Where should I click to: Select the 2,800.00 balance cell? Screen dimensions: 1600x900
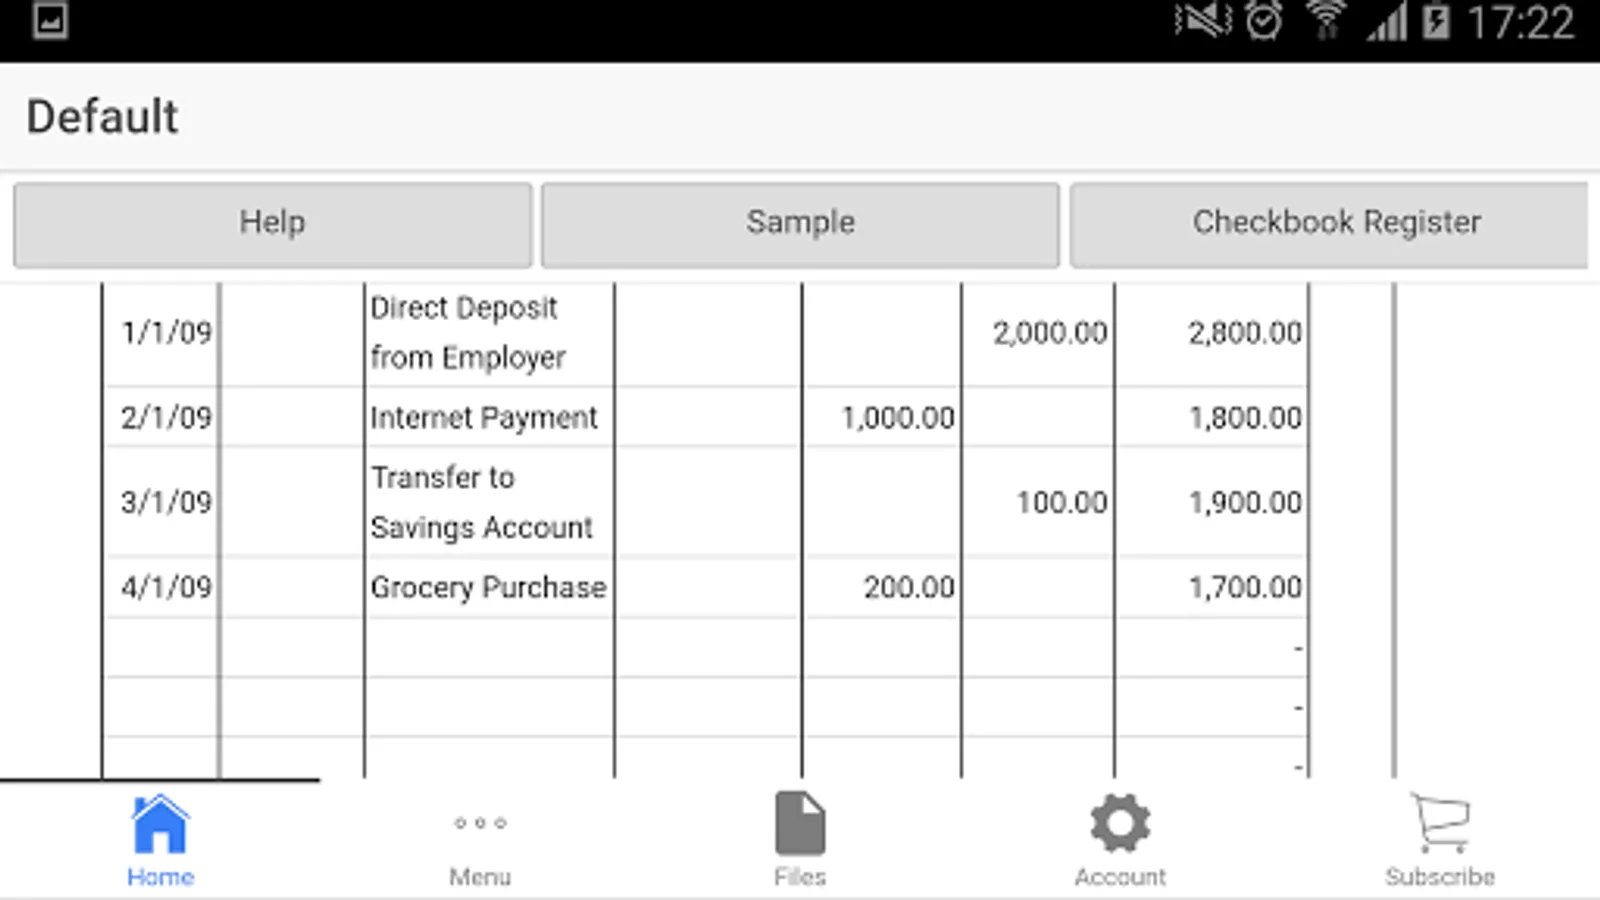[1212, 333]
